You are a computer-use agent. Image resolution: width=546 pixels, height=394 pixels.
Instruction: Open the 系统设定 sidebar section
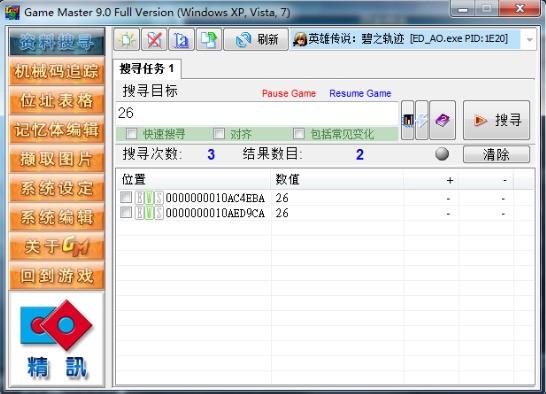coord(57,188)
